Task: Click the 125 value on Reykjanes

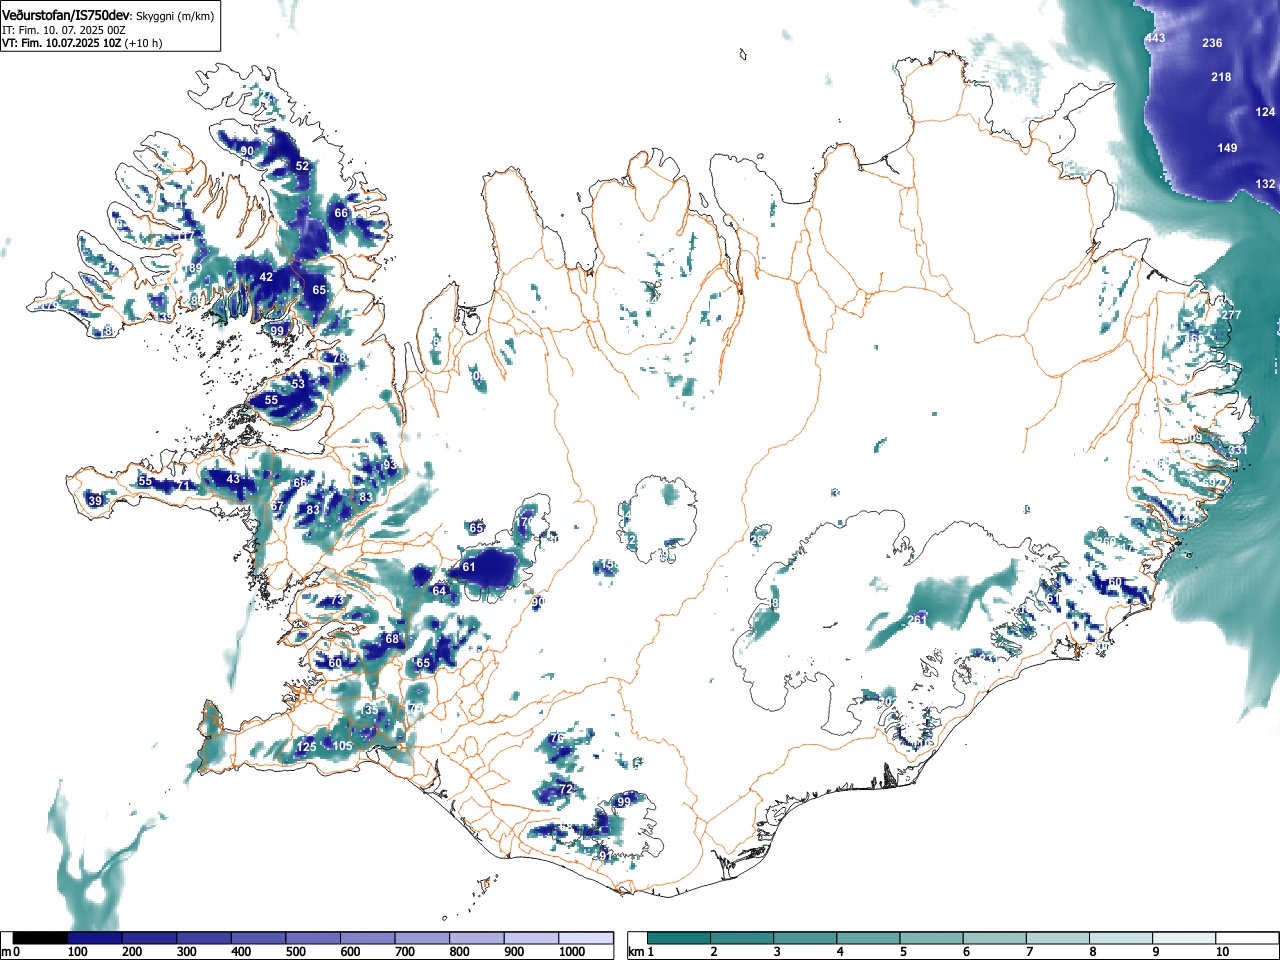Action: tap(306, 747)
